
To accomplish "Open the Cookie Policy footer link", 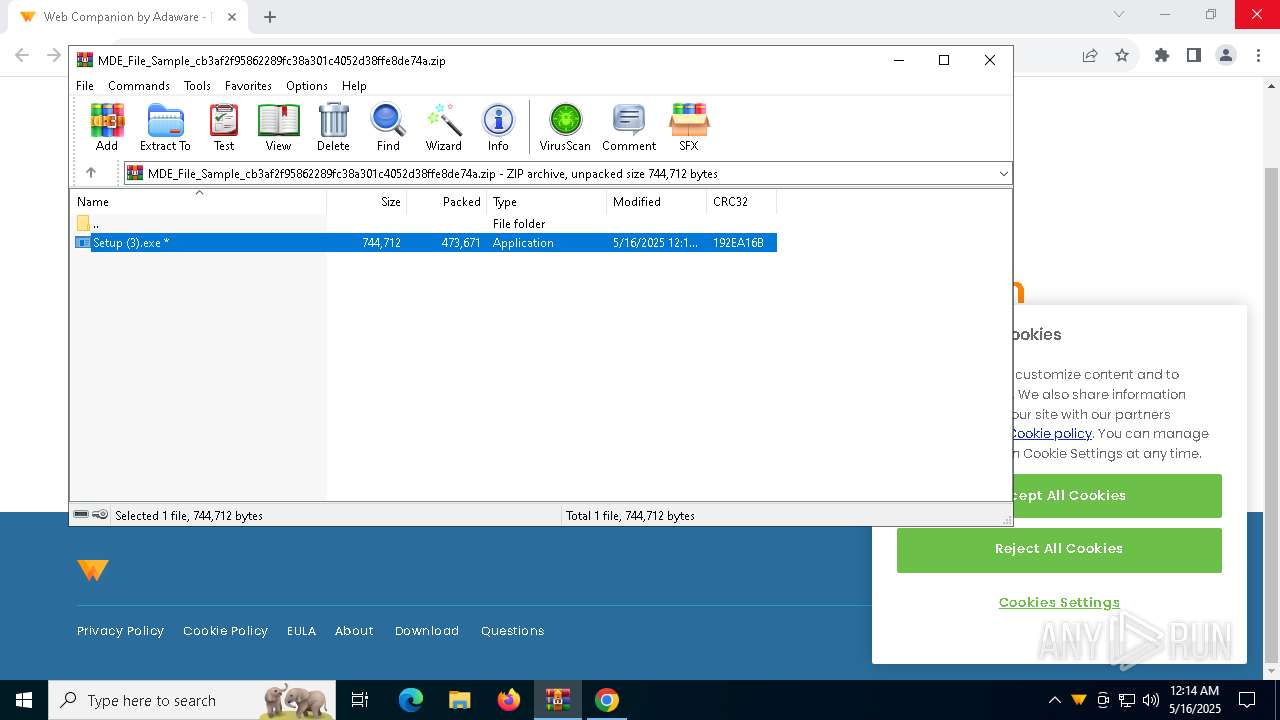I will (x=225, y=631).
